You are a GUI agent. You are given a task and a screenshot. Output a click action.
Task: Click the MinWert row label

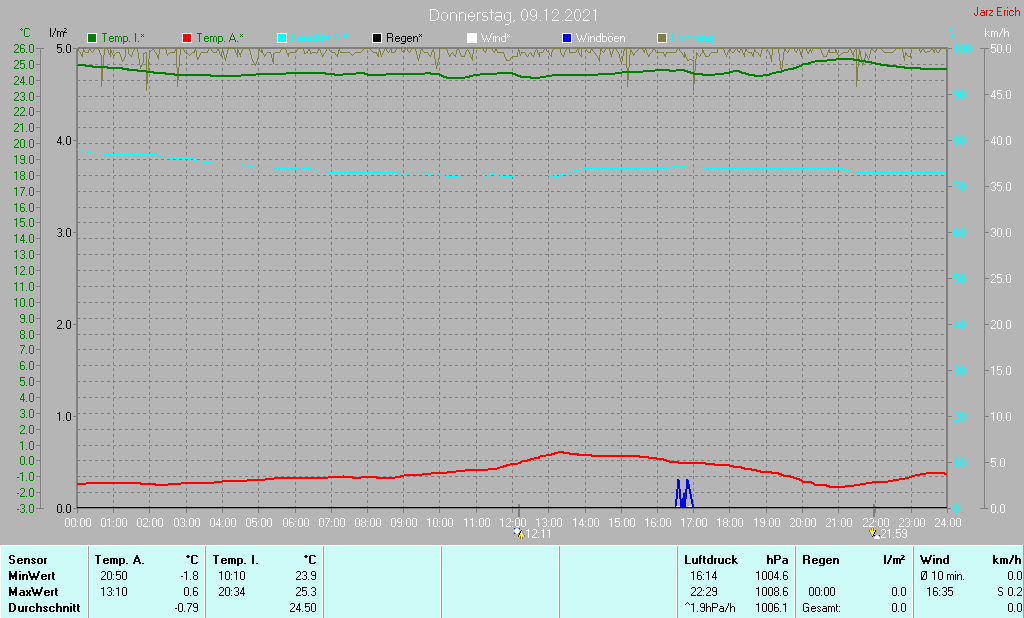click(x=32, y=576)
